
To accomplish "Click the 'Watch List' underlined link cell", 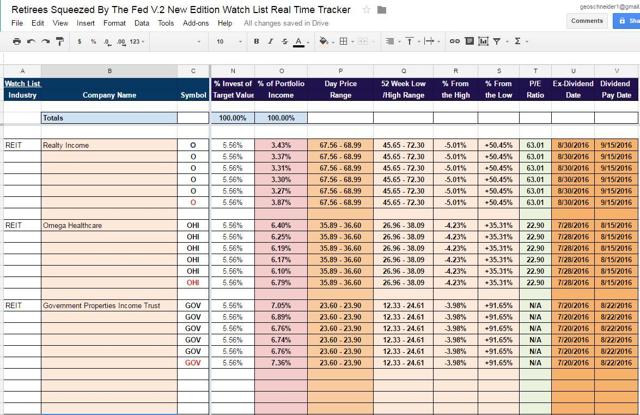I will (x=22, y=84).
